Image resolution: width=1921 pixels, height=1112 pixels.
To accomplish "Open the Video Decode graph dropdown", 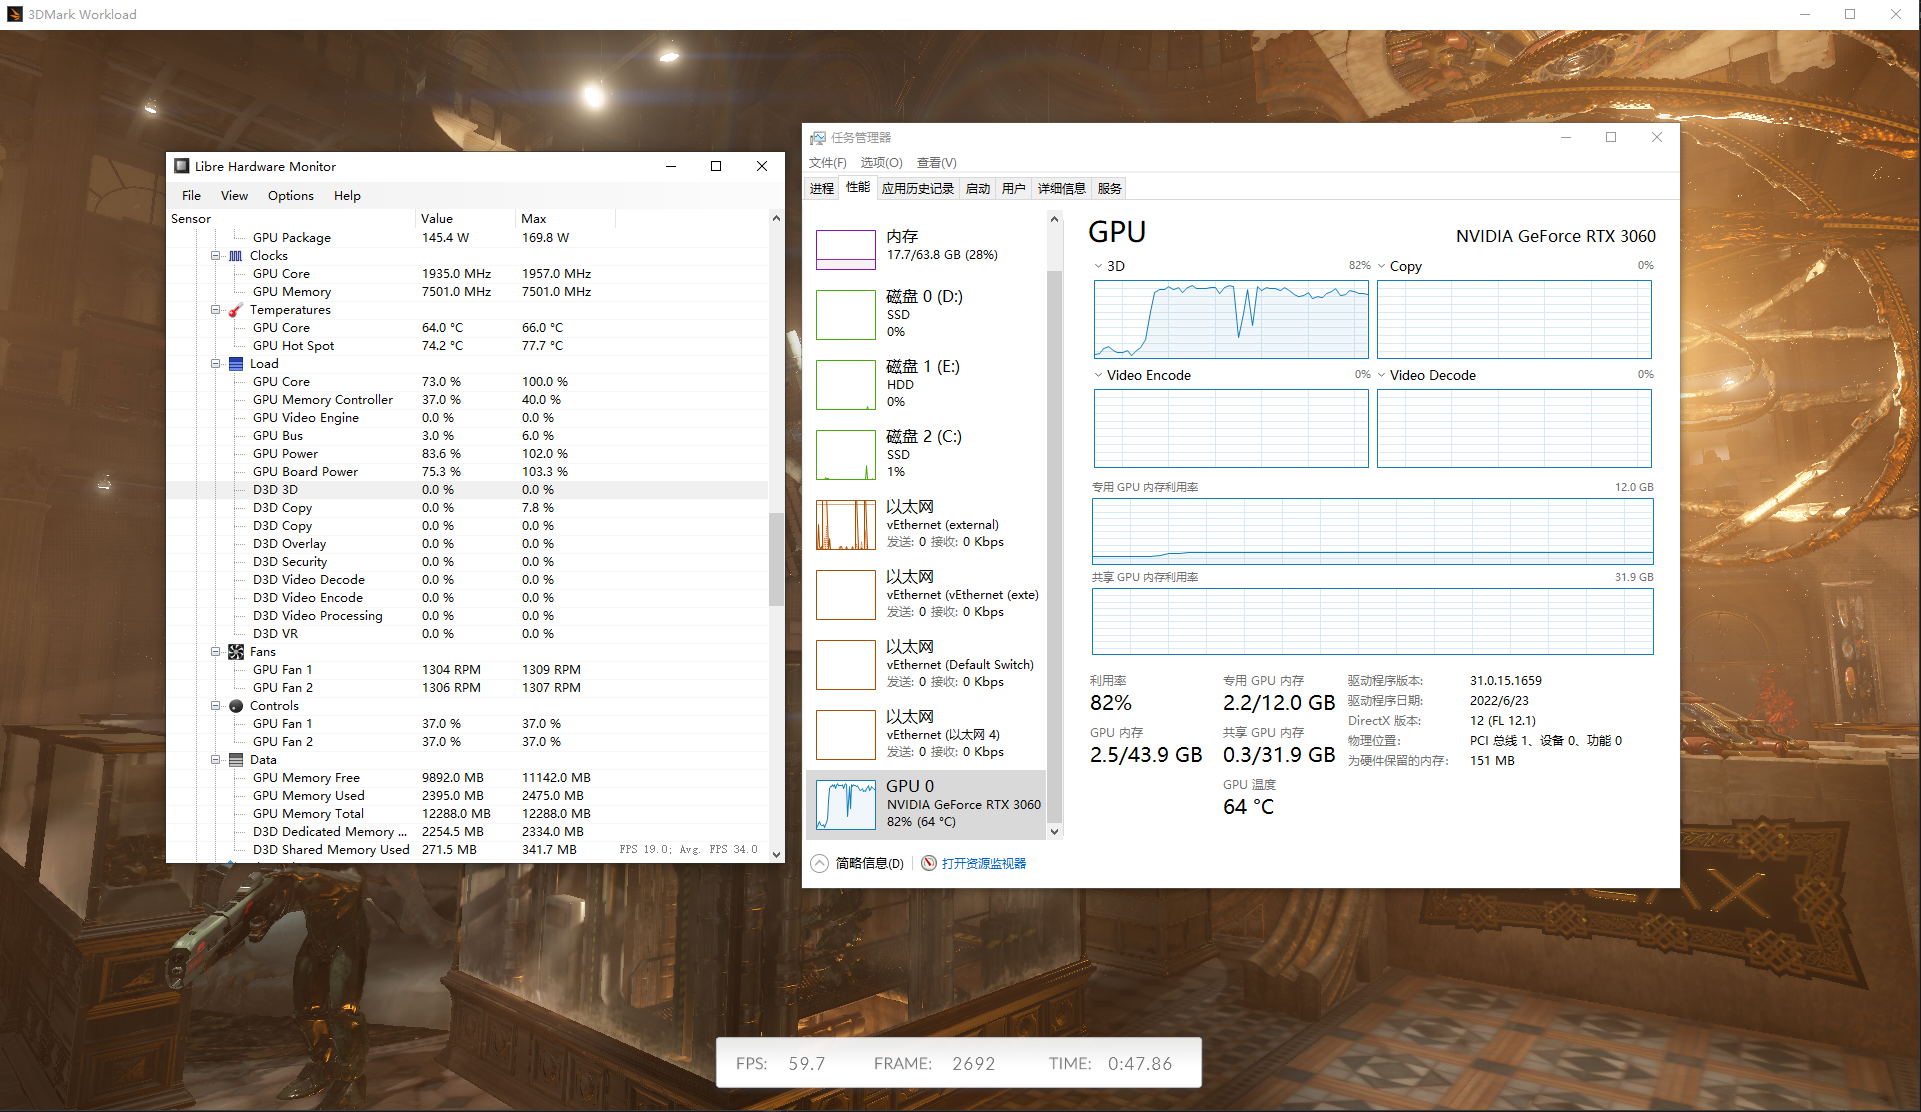I will [x=1381, y=375].
